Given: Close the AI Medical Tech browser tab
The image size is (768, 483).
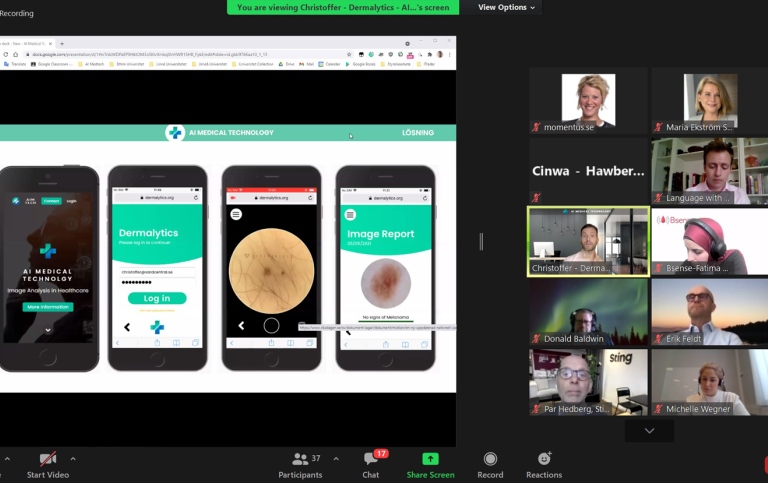Looking at the screenshot, I should point(50,44).
